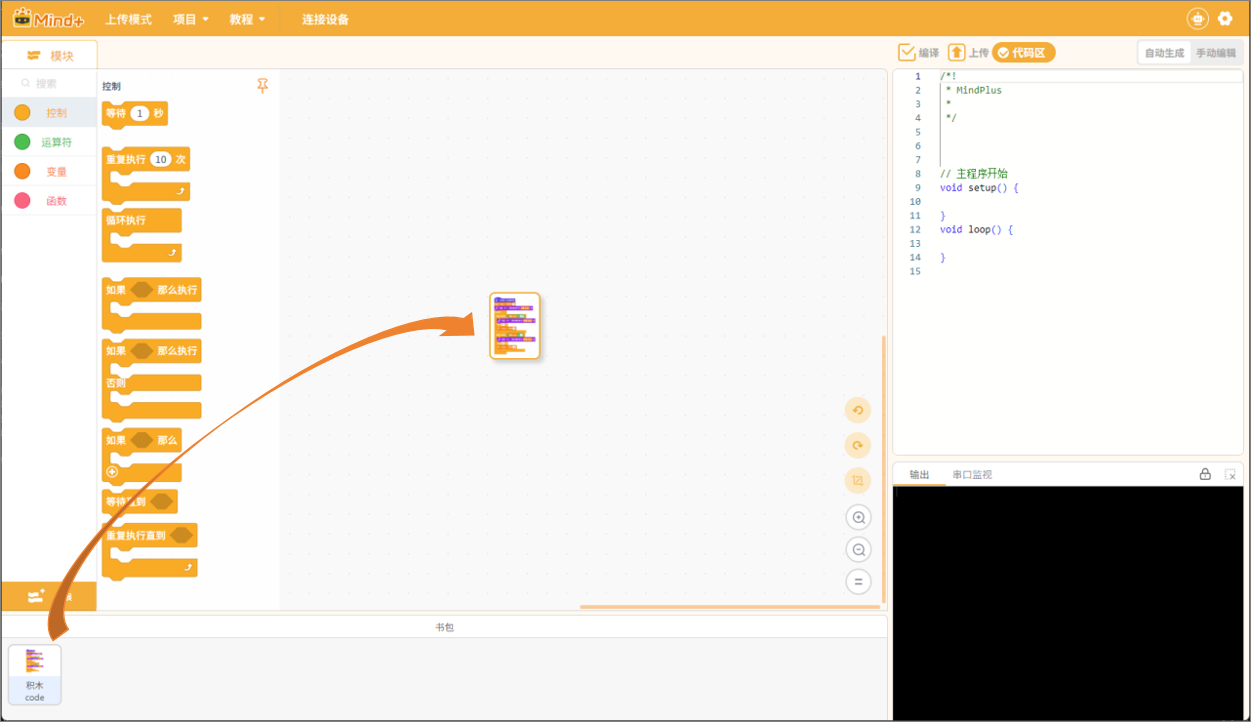Toggle the 代码区 code area
Screen dimensions: 1252x723
pos(1024,53)
